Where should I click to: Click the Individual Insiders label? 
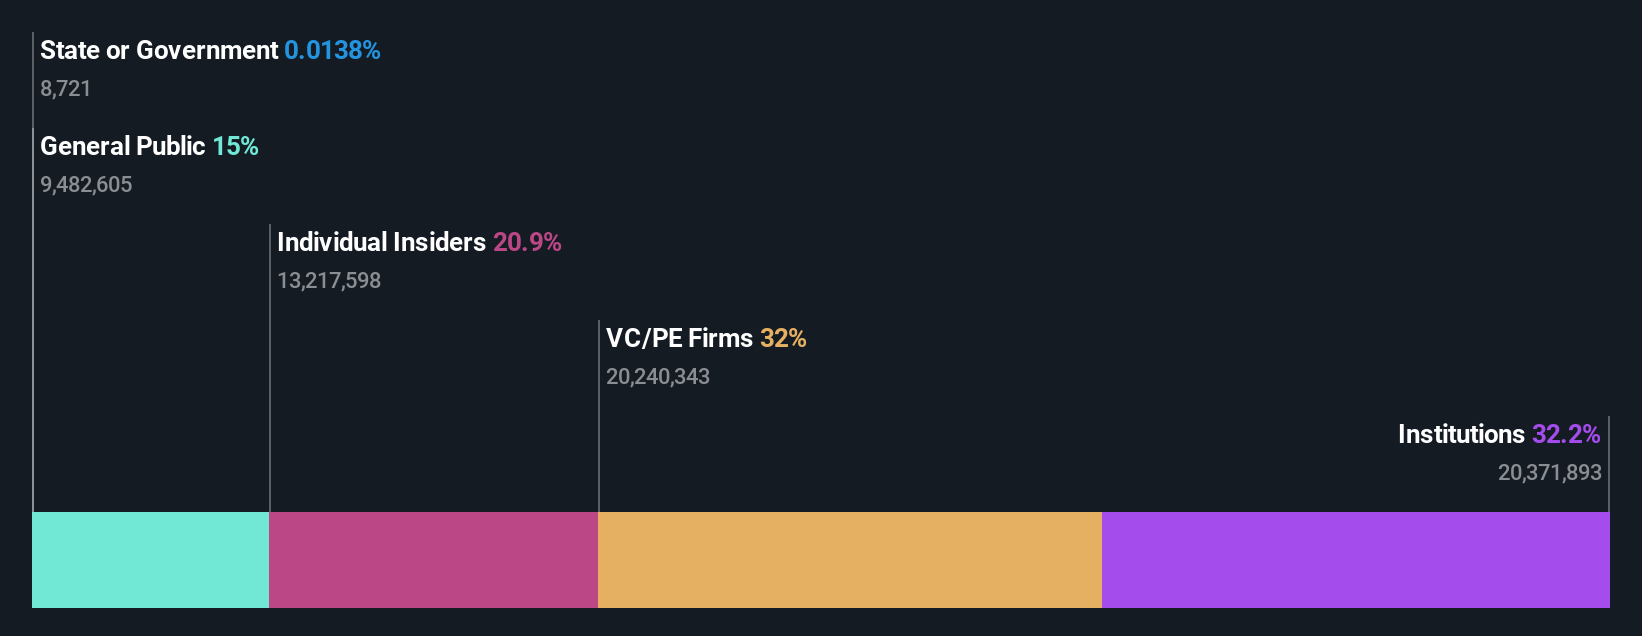point(381,242)
